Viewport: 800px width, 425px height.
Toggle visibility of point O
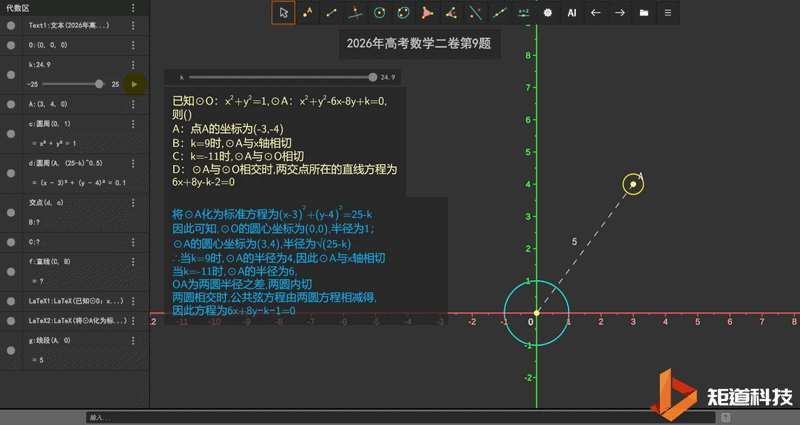click(11, 45)
